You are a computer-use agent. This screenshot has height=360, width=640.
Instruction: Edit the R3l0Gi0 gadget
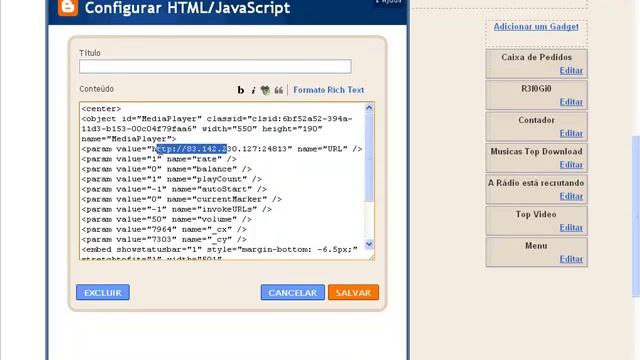point(571,102)
